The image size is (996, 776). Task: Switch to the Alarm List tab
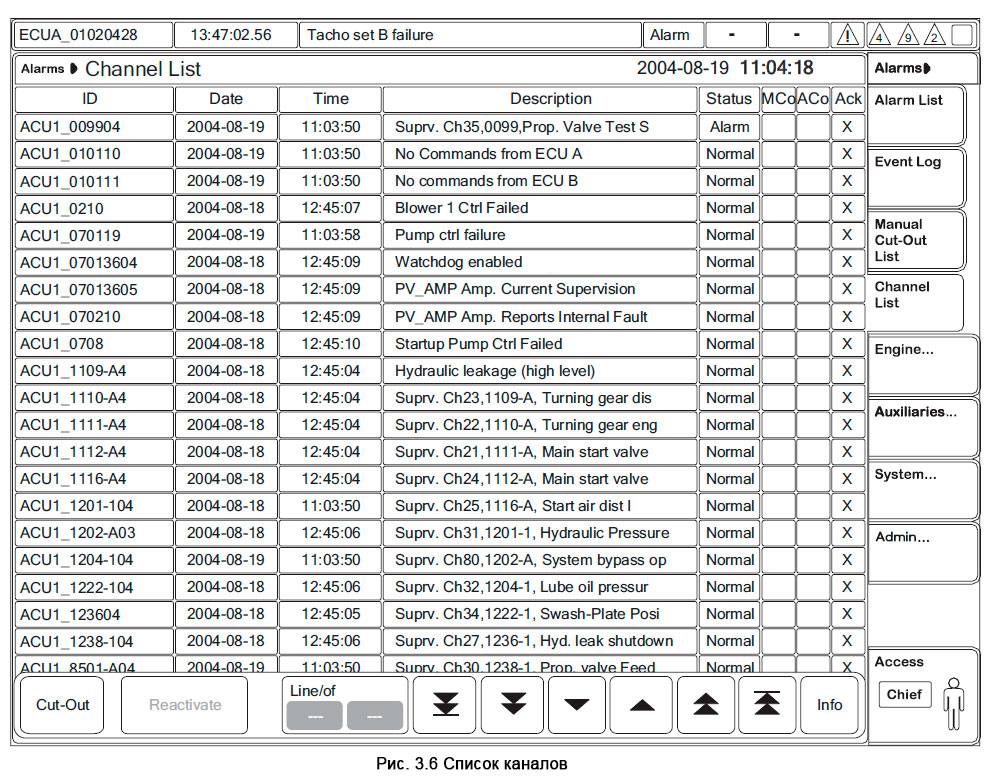point(916,115)
